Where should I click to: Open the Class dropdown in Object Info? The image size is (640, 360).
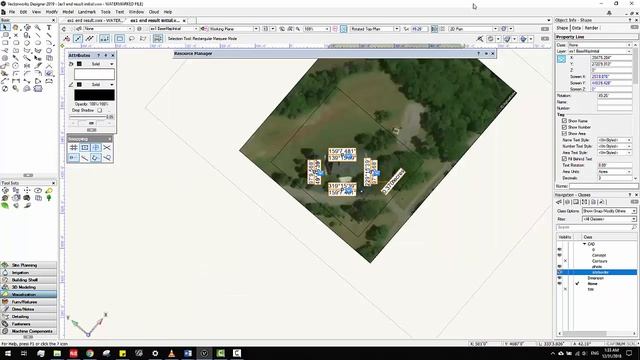(x=600, y=45)
